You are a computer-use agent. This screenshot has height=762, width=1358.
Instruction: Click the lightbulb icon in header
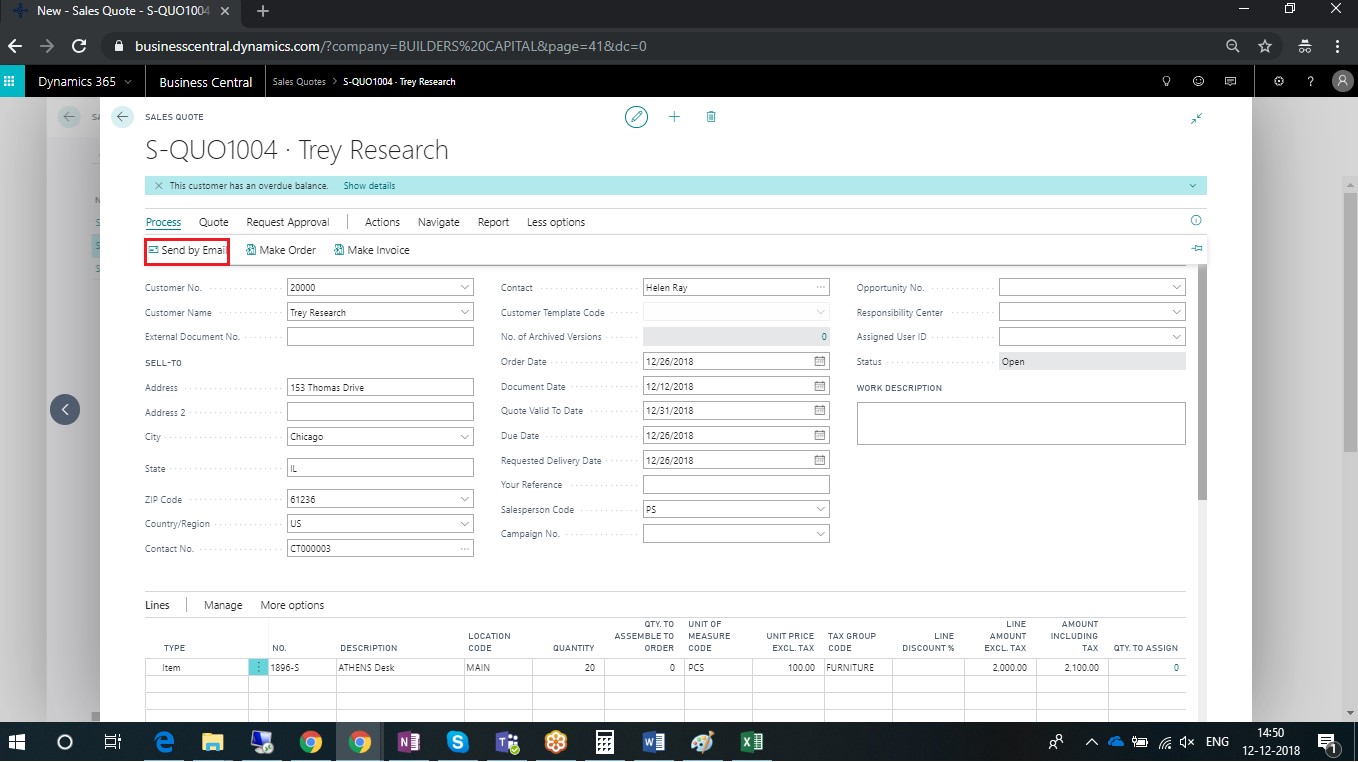(x=1166, y=82)
